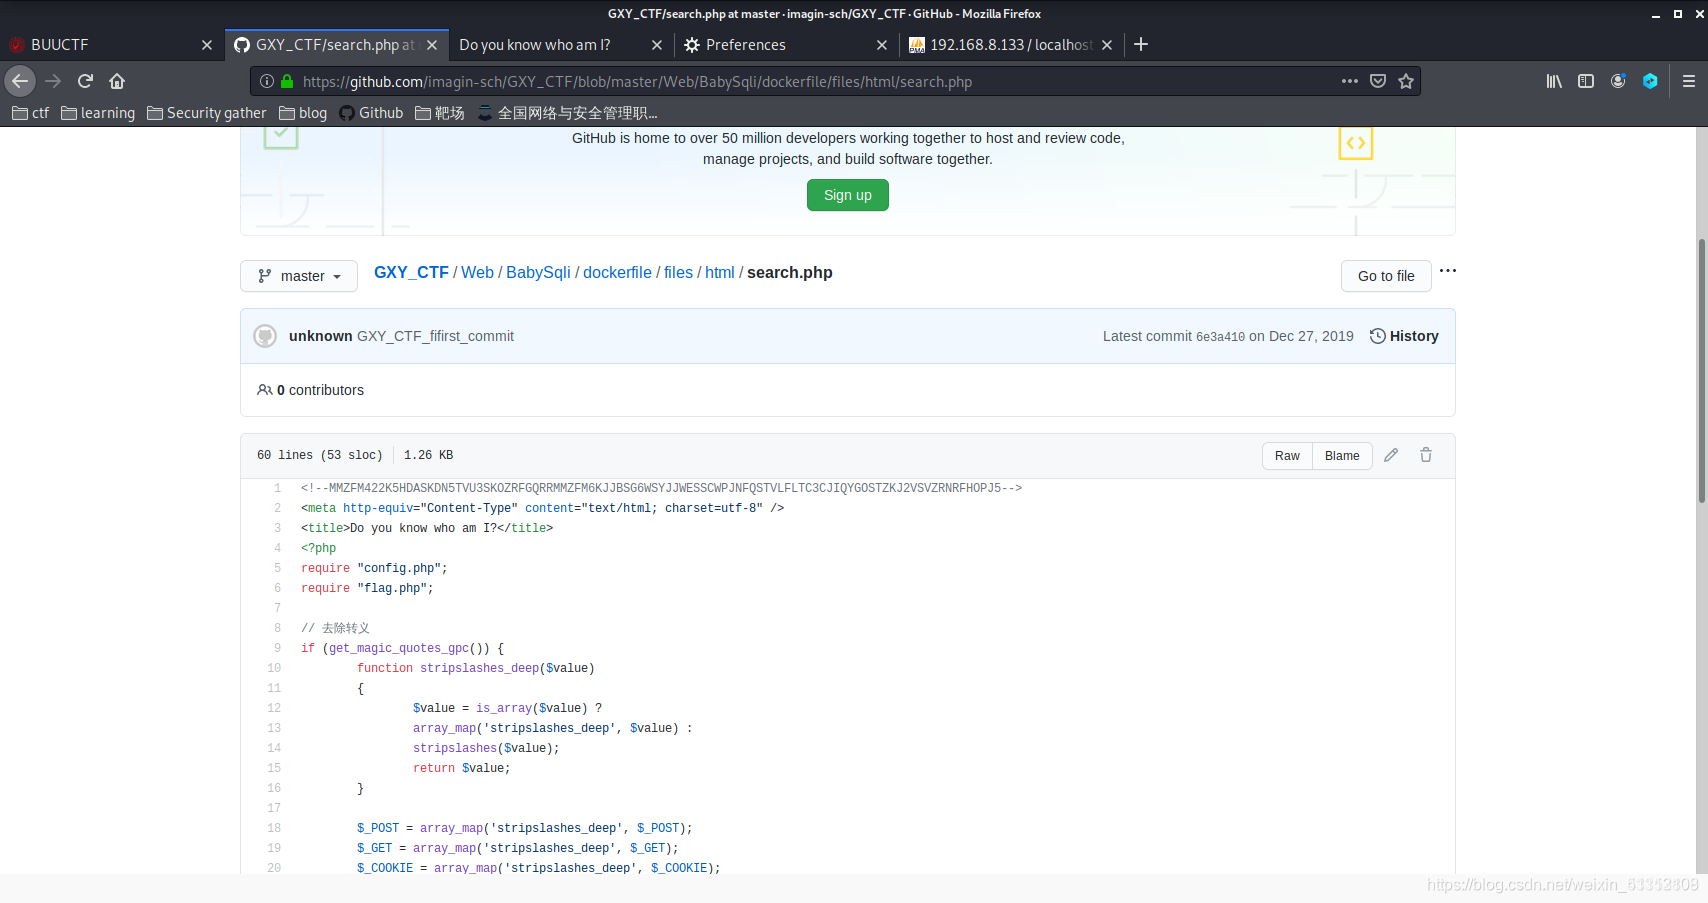Expand the master branch dropdown
1708x903 pixels.
299,276
